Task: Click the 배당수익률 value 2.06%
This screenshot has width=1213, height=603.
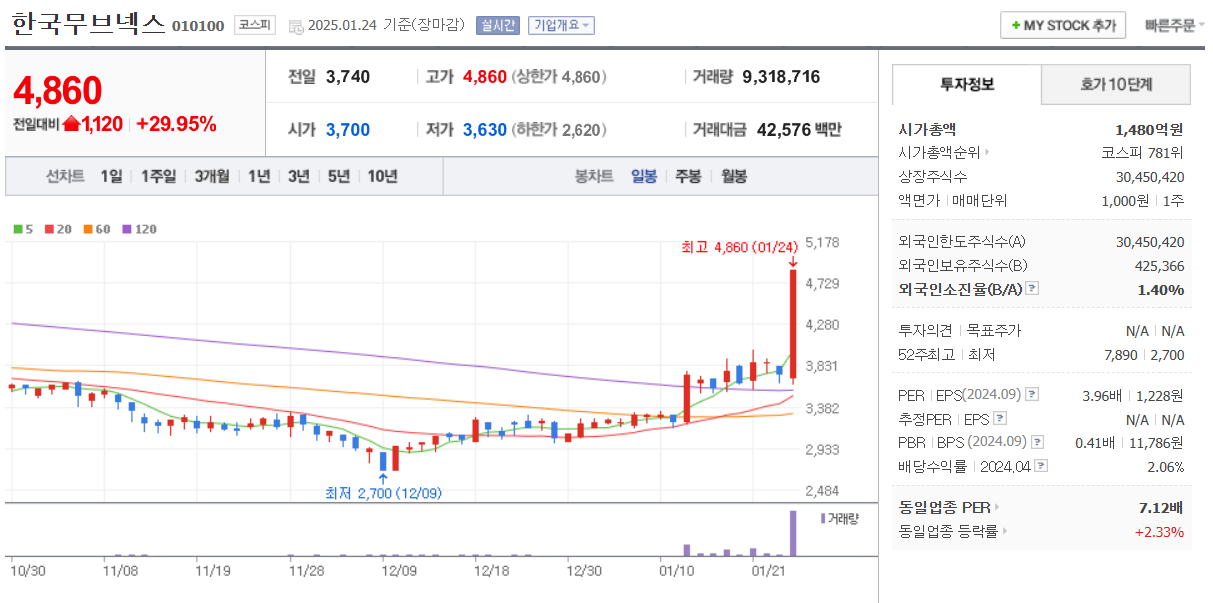Action: point(1165,467)
